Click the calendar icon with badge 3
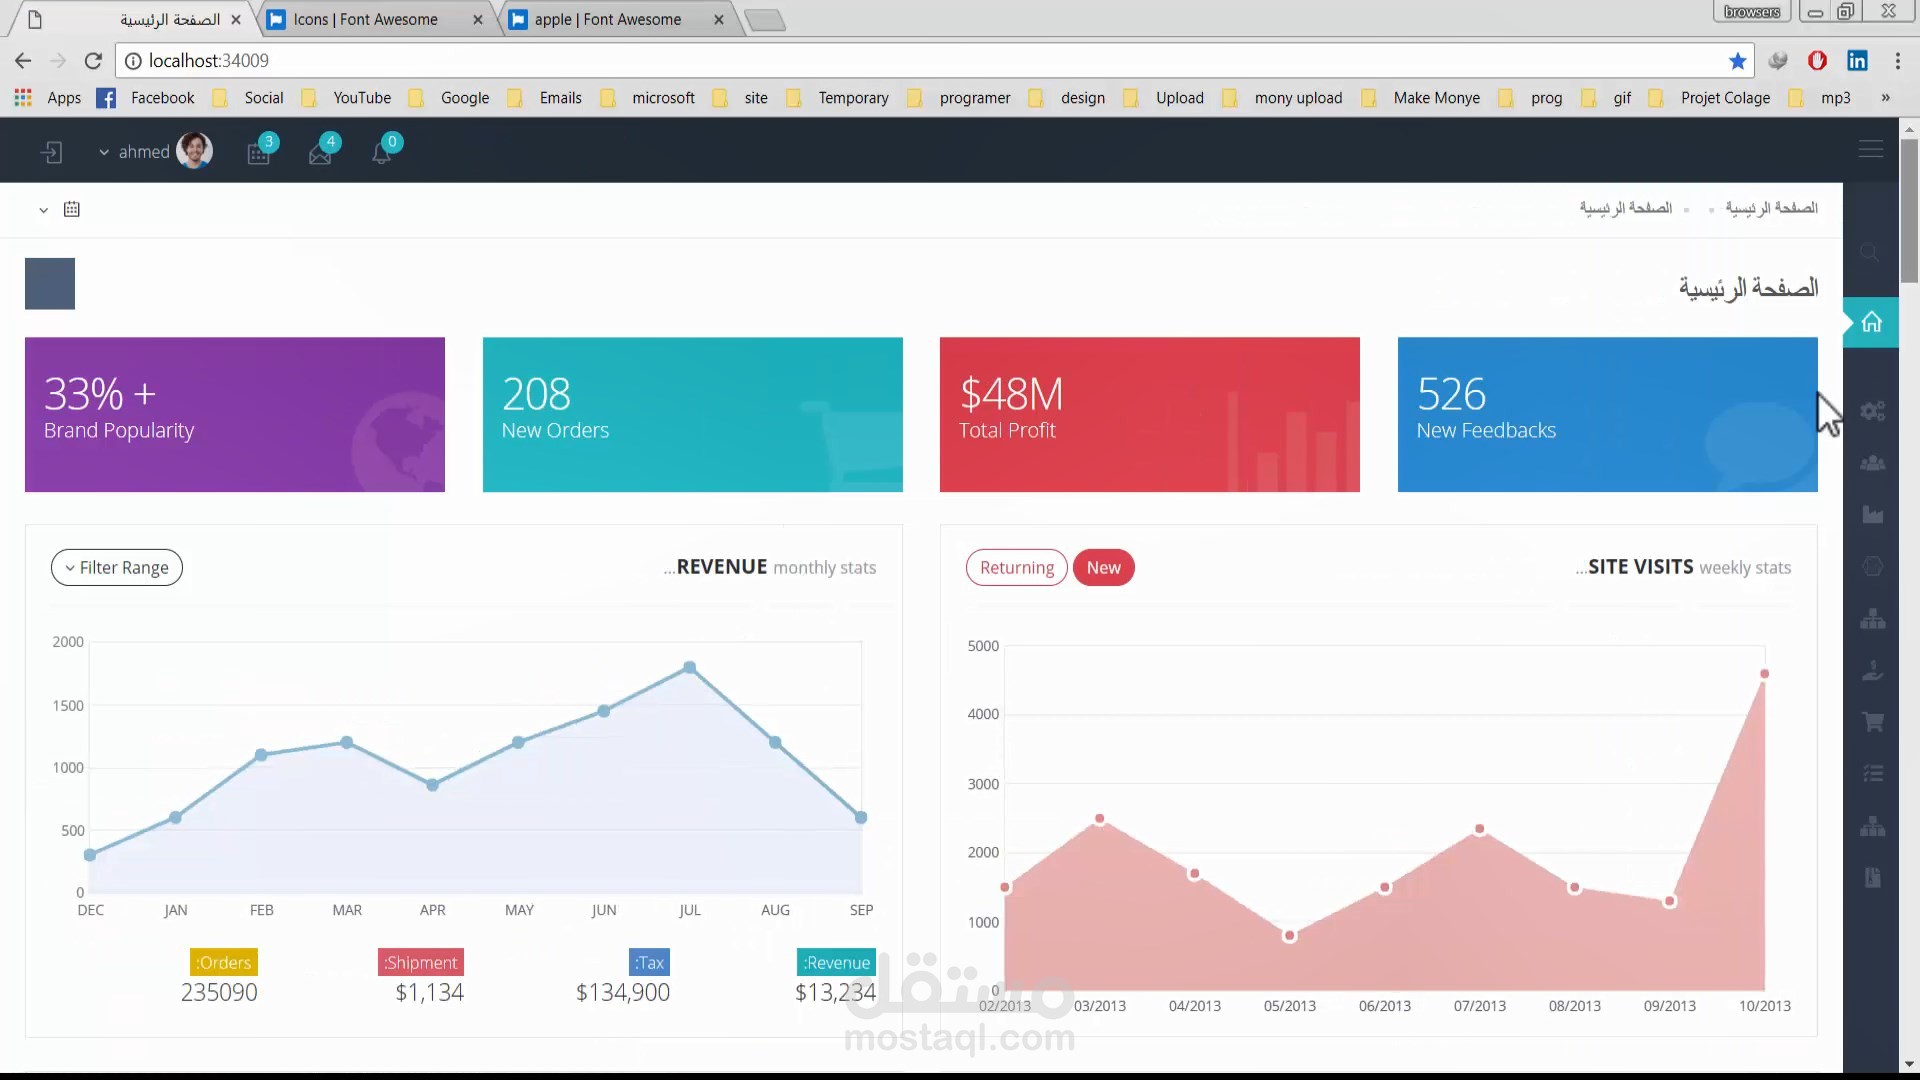 tap(259, 154)
